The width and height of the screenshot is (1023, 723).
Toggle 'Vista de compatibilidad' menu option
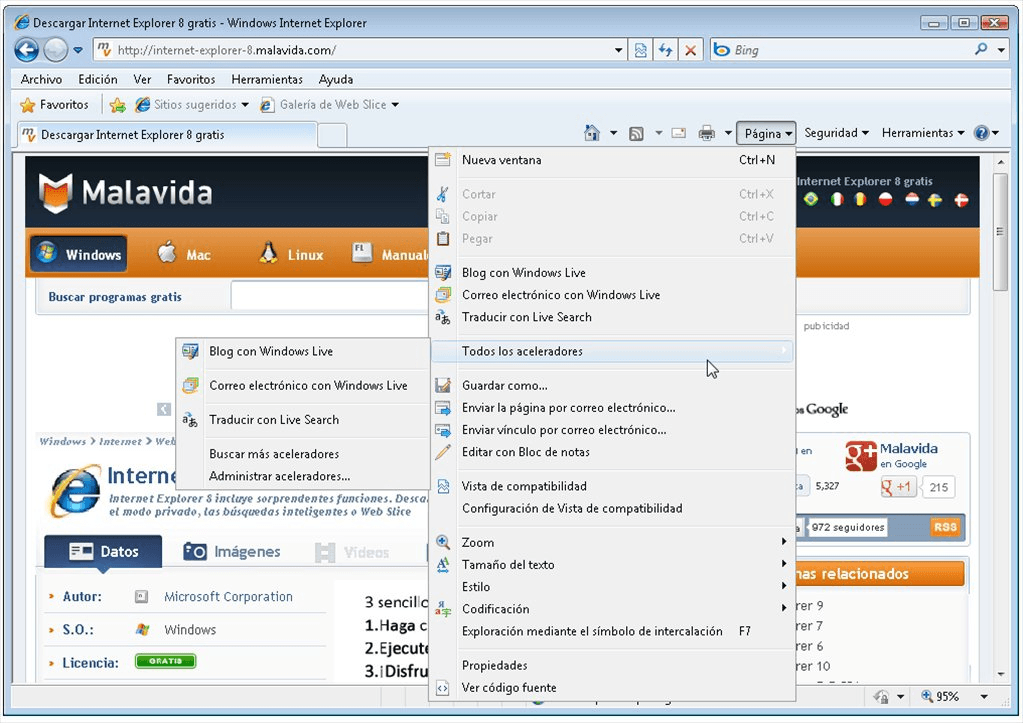click(524, 486)
